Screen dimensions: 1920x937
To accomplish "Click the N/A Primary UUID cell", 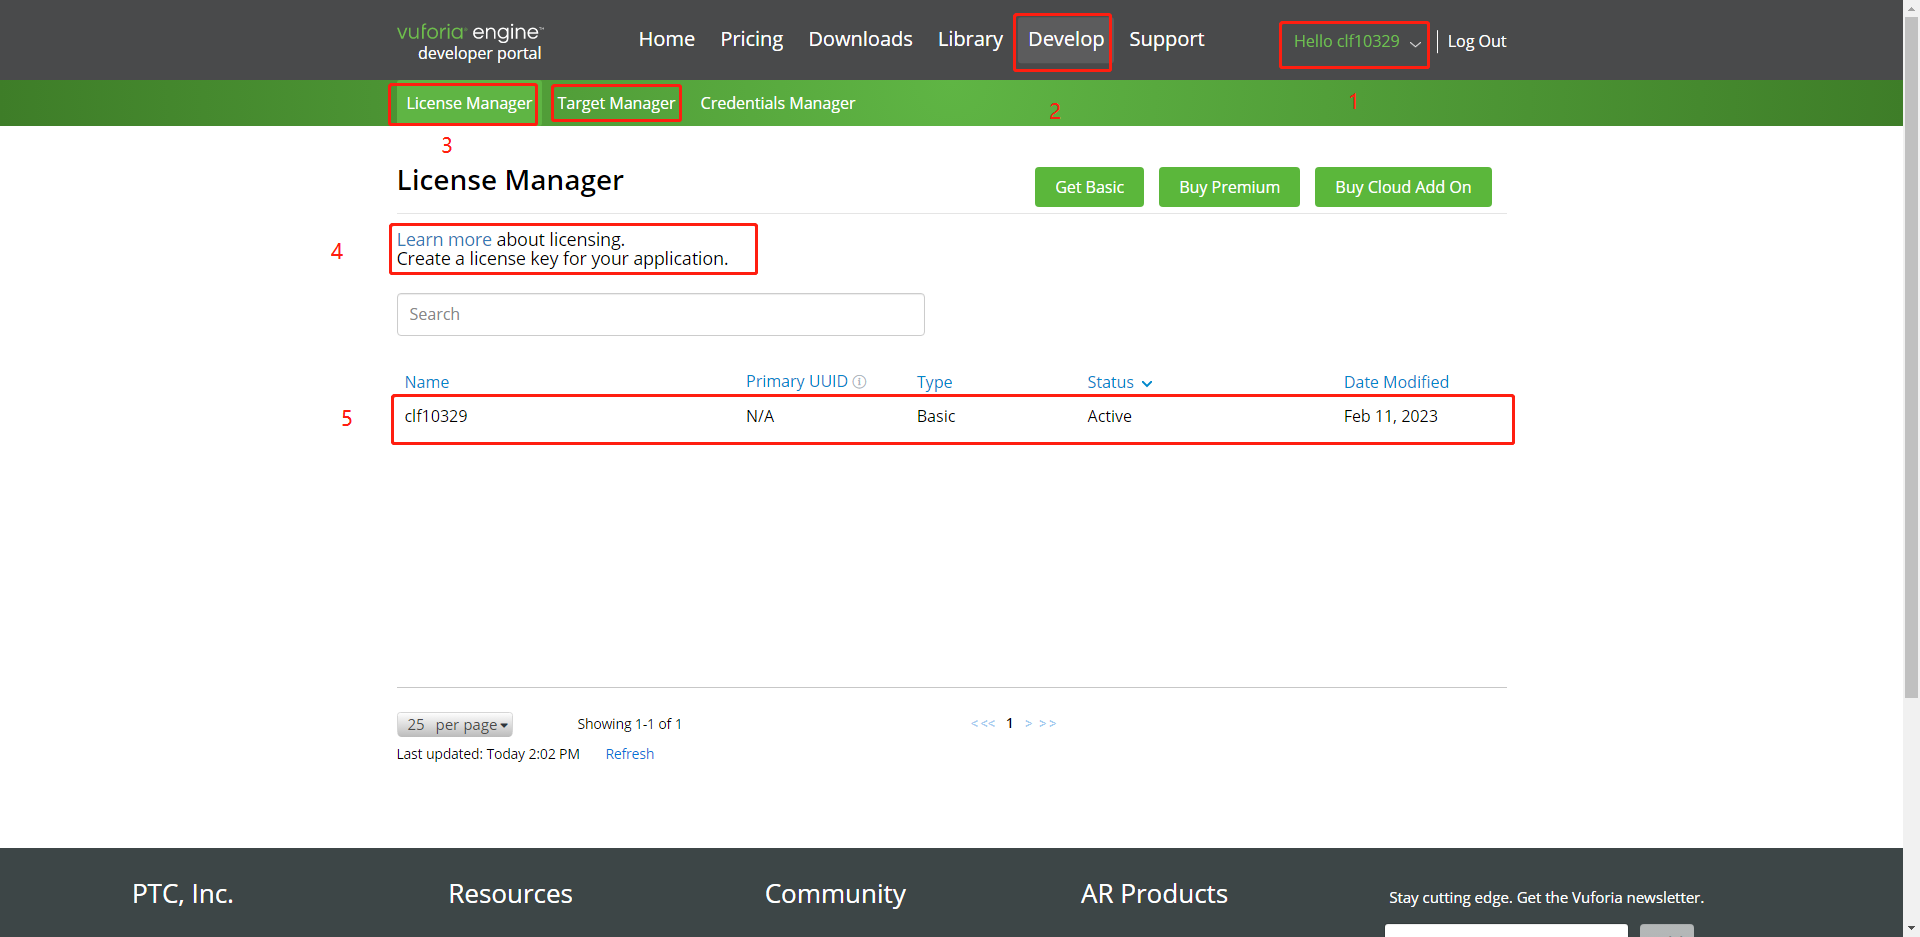I will point(760,416).
